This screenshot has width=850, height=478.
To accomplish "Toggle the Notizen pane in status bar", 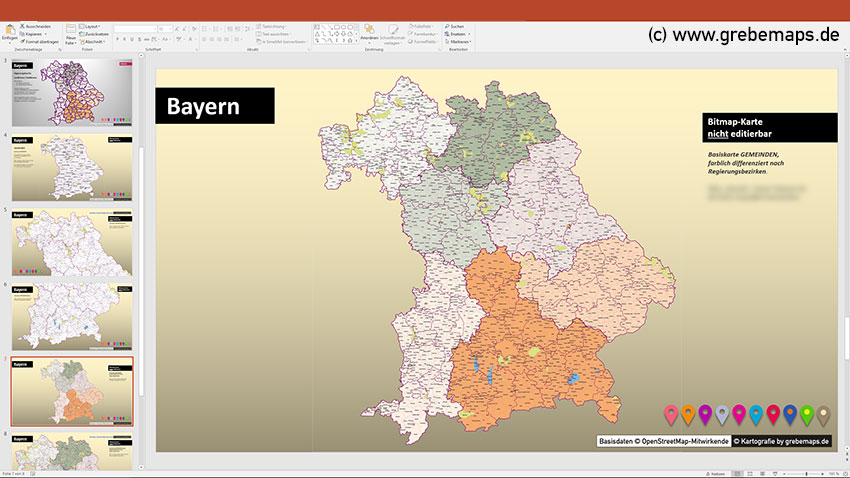I will [x=716, y=474].
